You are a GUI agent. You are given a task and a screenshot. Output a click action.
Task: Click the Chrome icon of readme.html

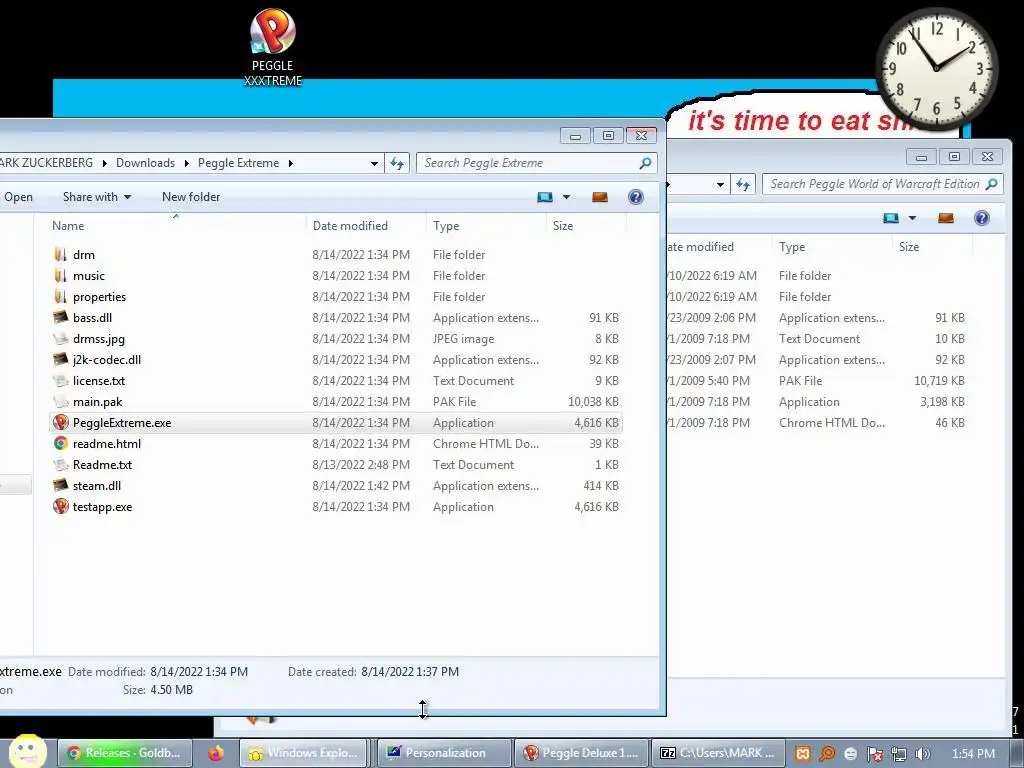coord(61,443)
